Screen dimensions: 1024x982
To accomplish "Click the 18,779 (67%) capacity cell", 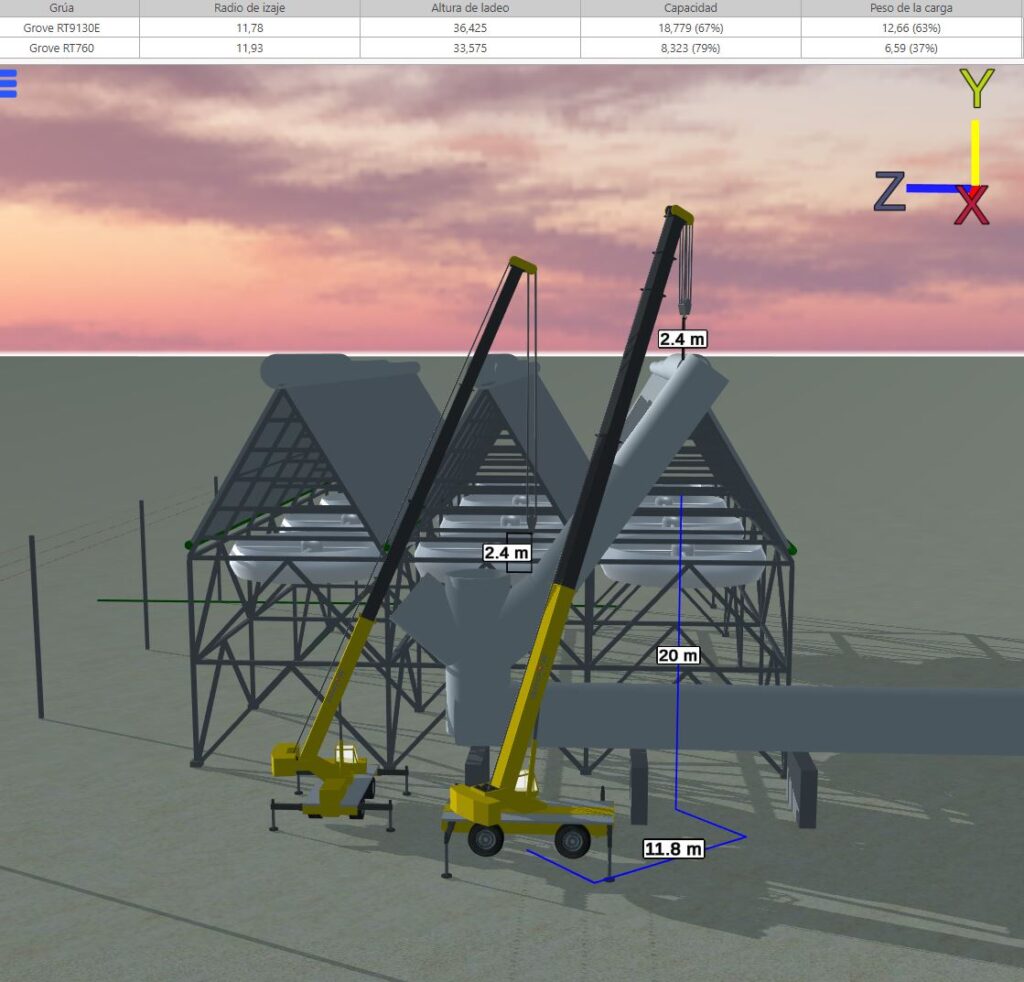I will tap(690, 28).
